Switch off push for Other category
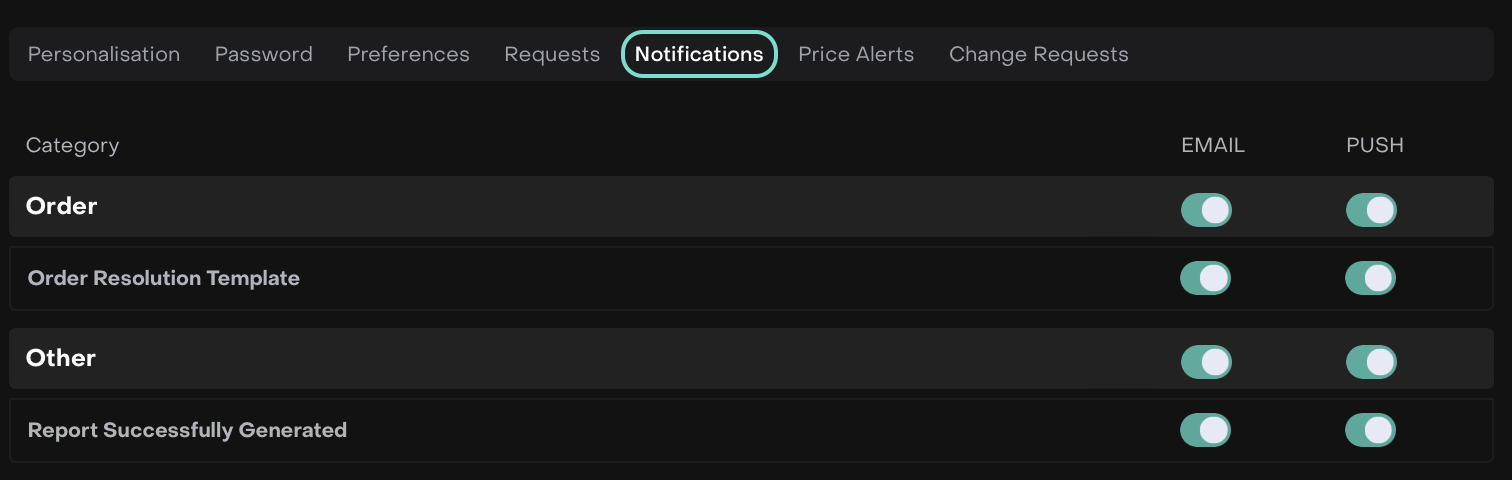This screenshot has width=1512, height=480. (x=1371, y=362)
